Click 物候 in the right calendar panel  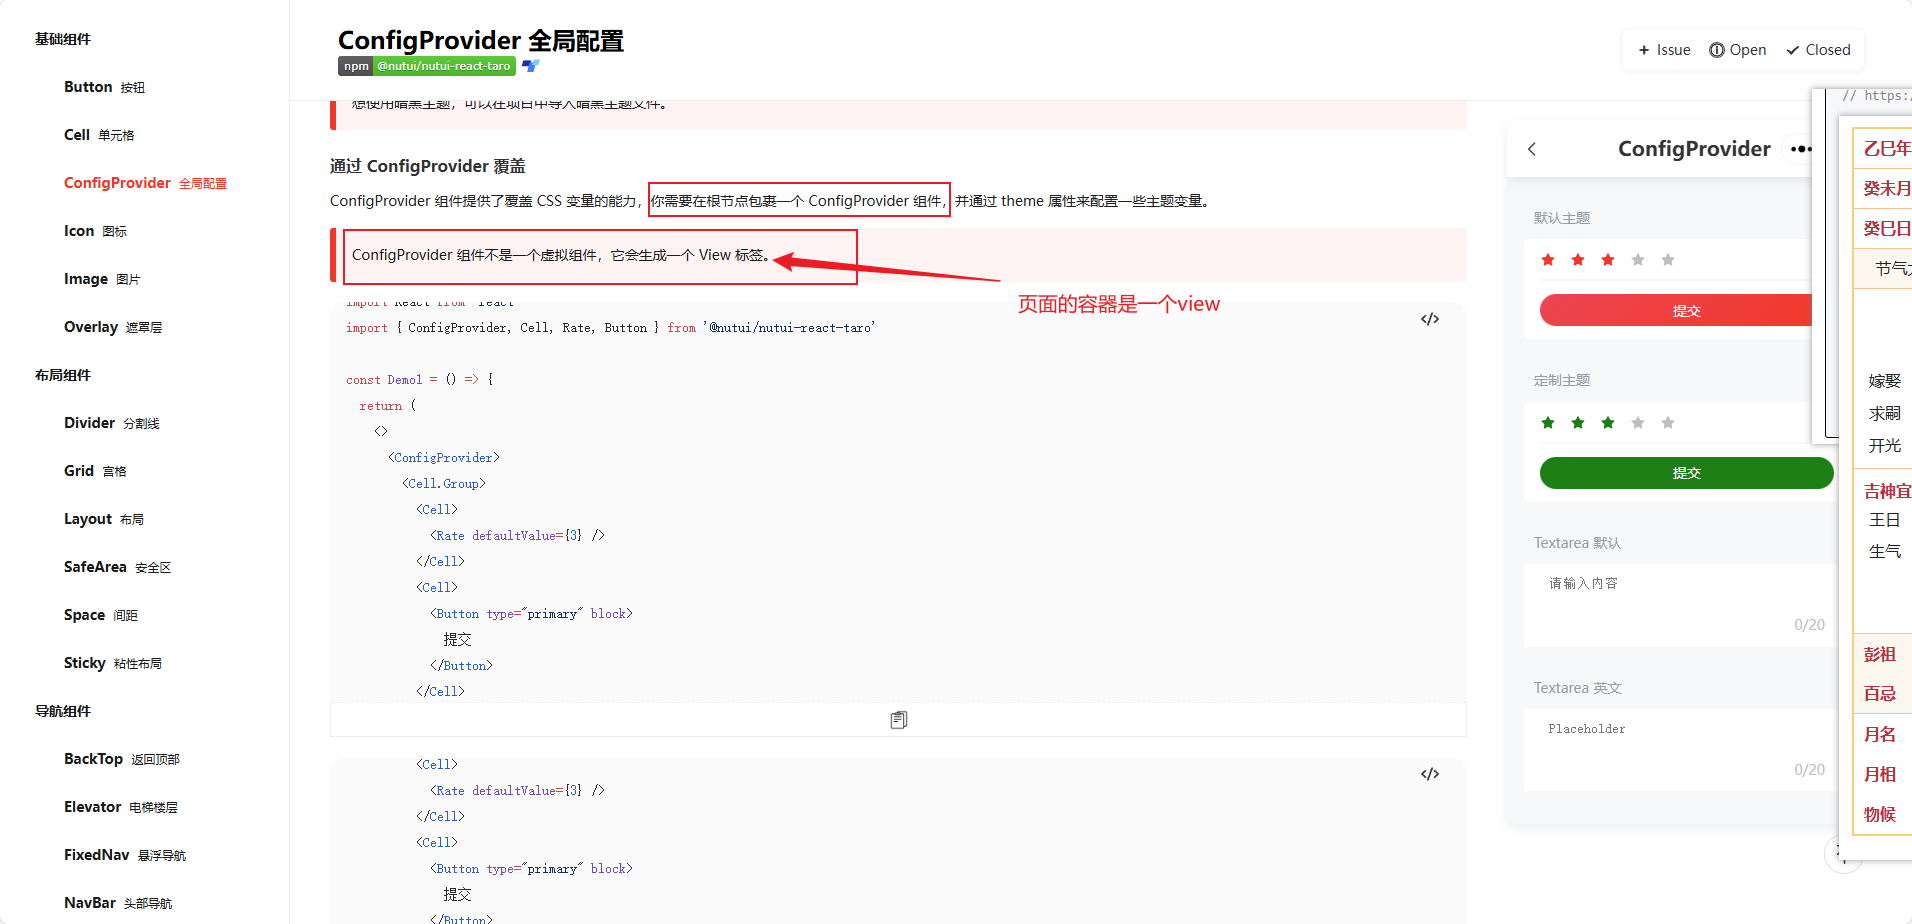coord(1880,814)
